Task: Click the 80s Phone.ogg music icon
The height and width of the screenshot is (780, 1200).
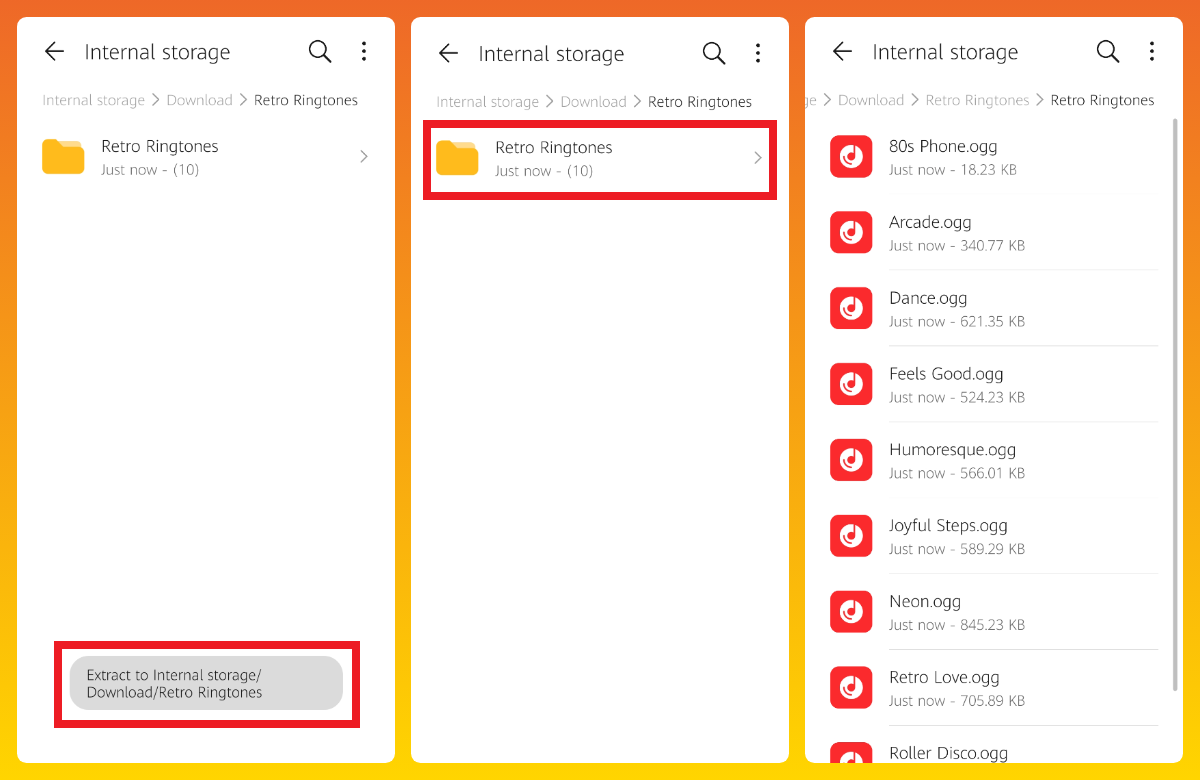Action: (851, 157)
